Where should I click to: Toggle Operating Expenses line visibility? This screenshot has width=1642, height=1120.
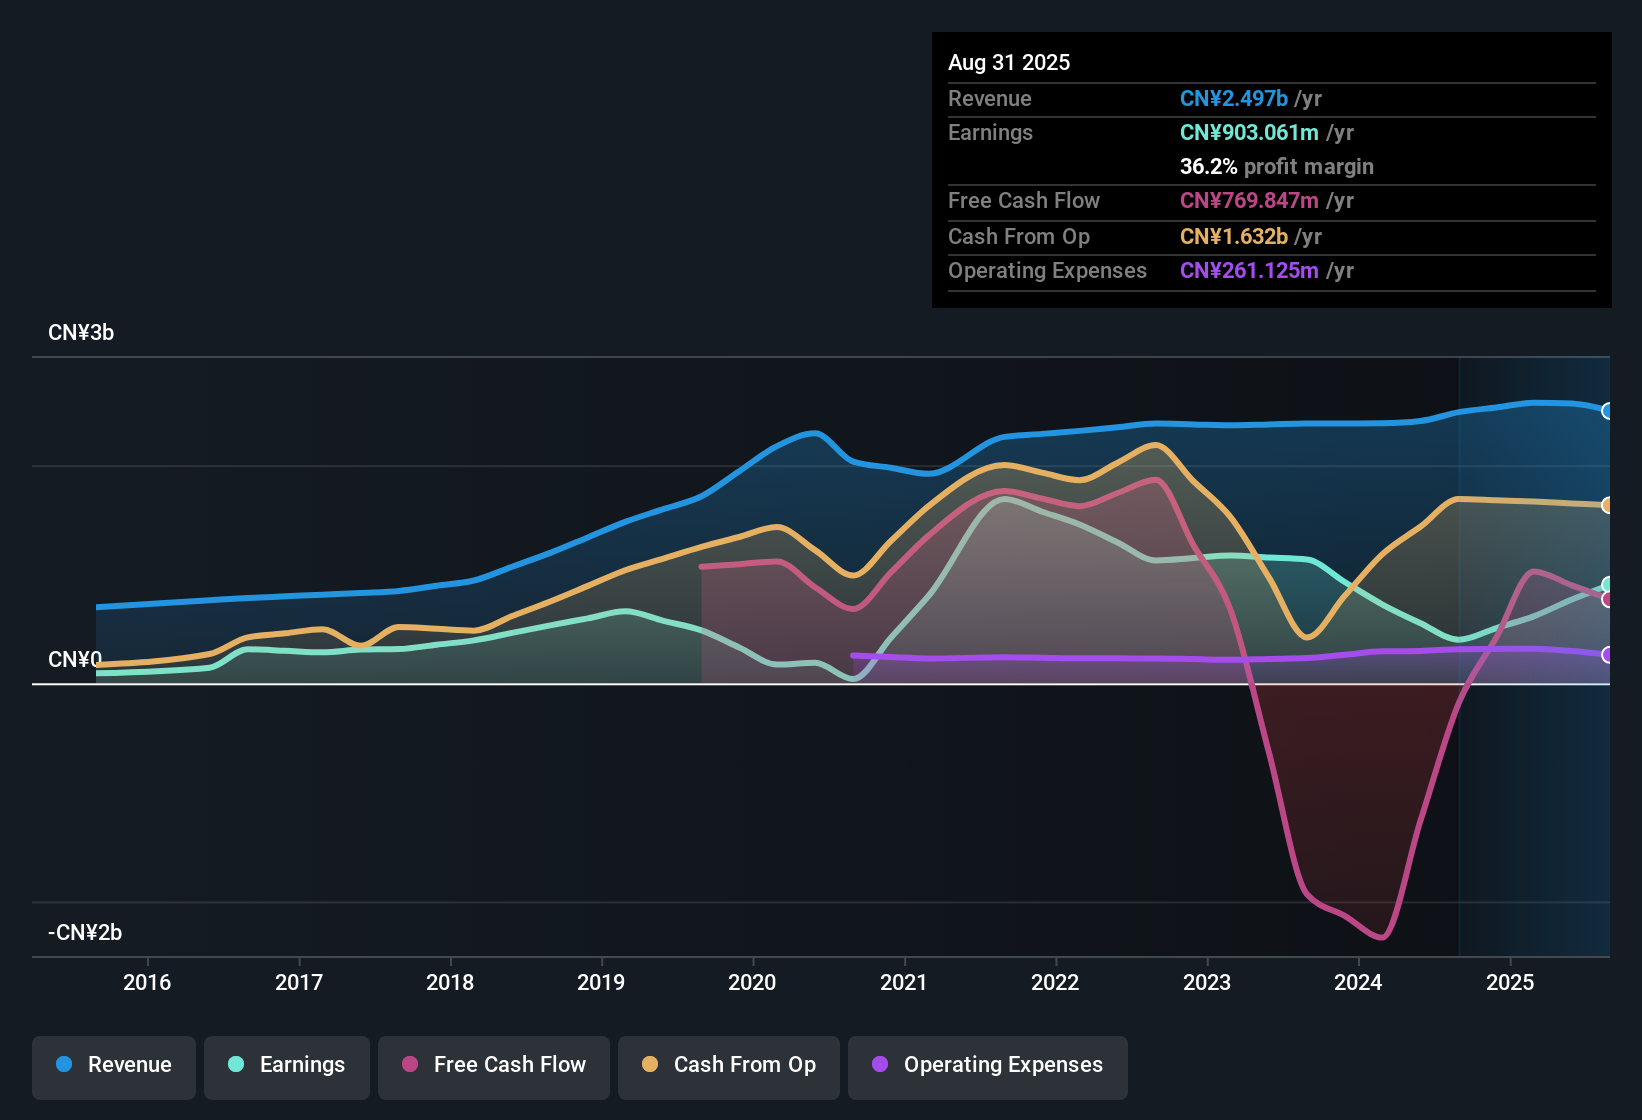click(x=987, y=1065)
